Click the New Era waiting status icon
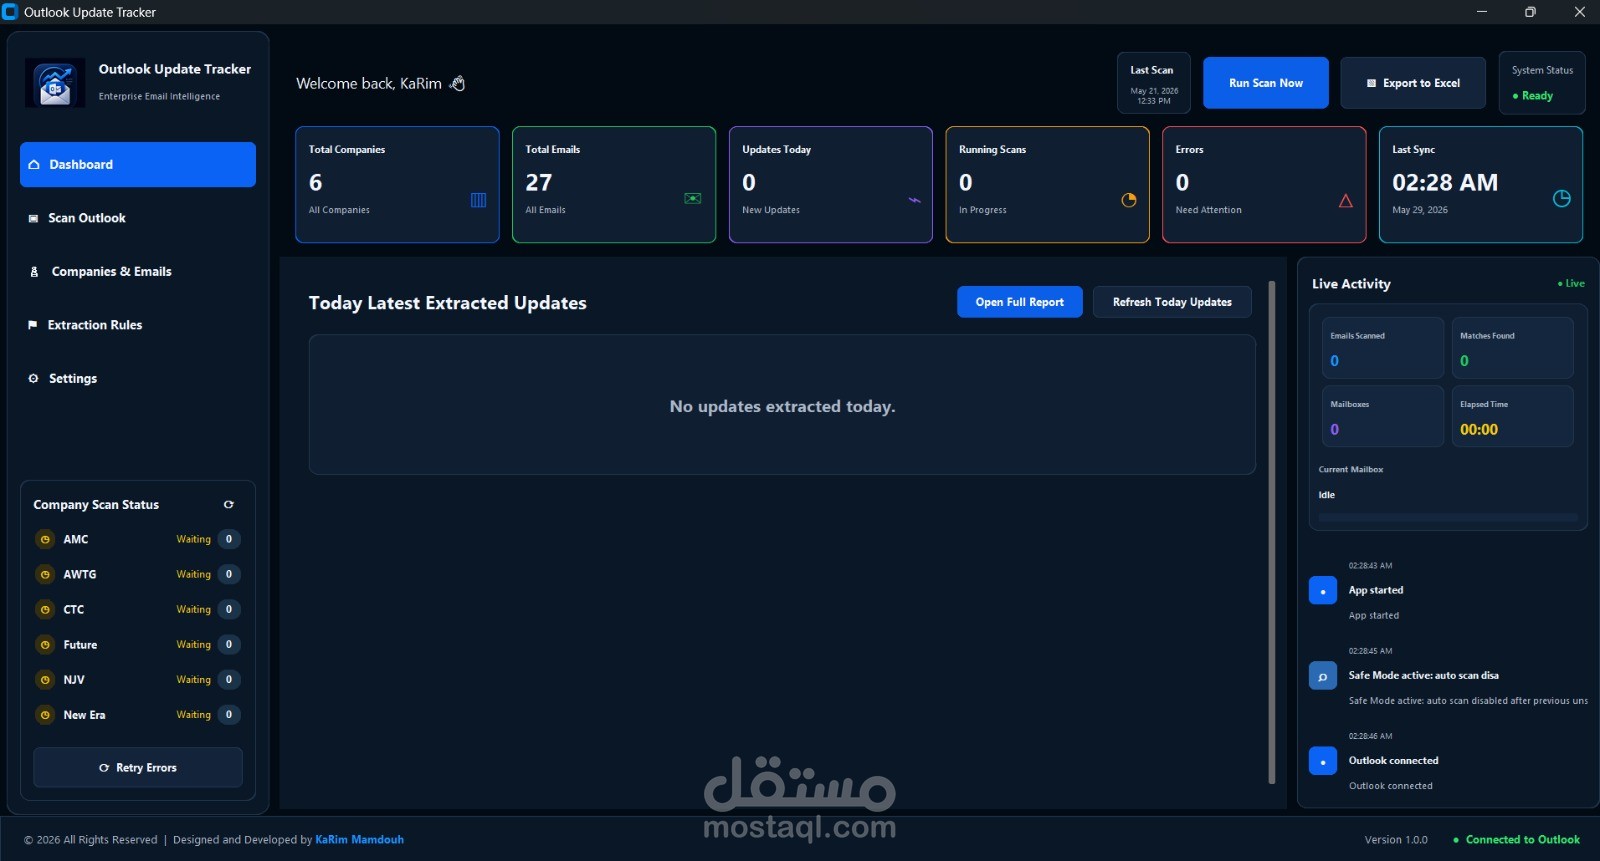 [x=45, y=715]
